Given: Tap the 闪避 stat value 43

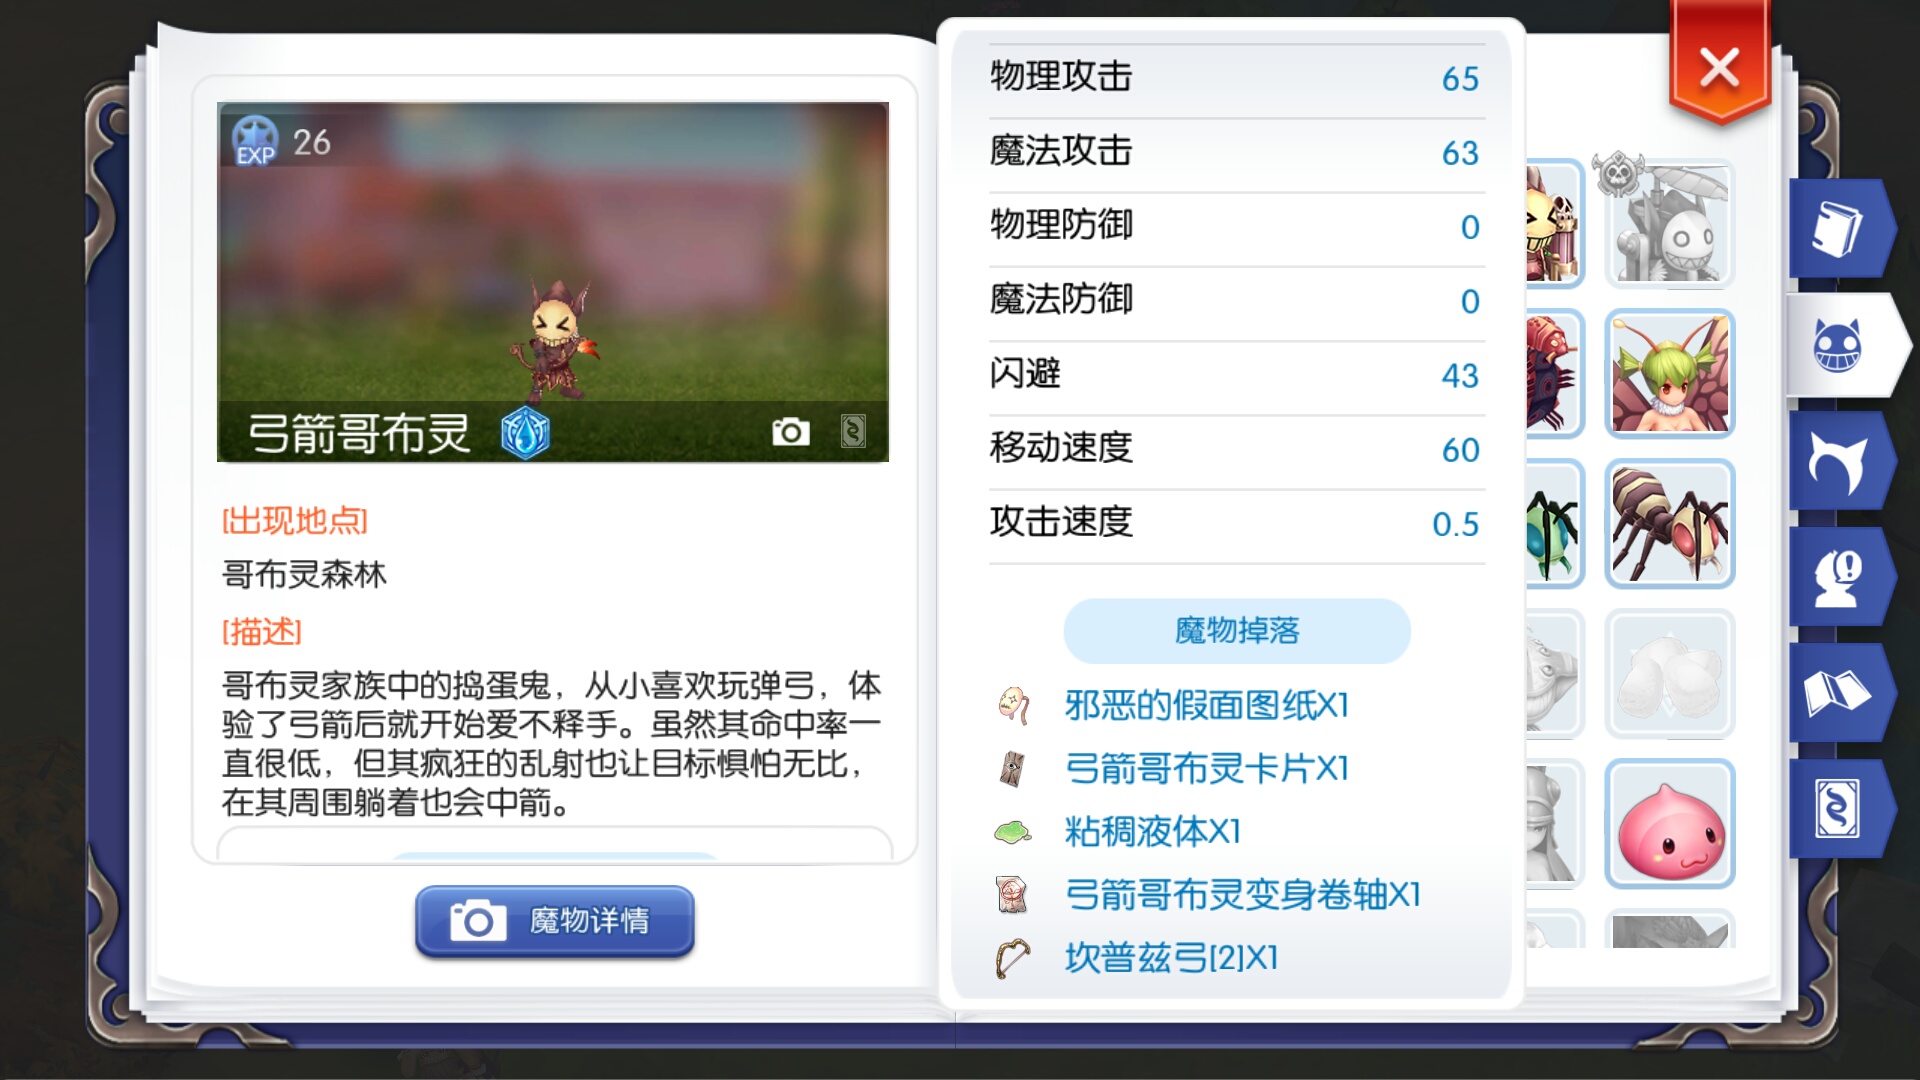Looking at the screenshot, I should (x=1460, y=376).
